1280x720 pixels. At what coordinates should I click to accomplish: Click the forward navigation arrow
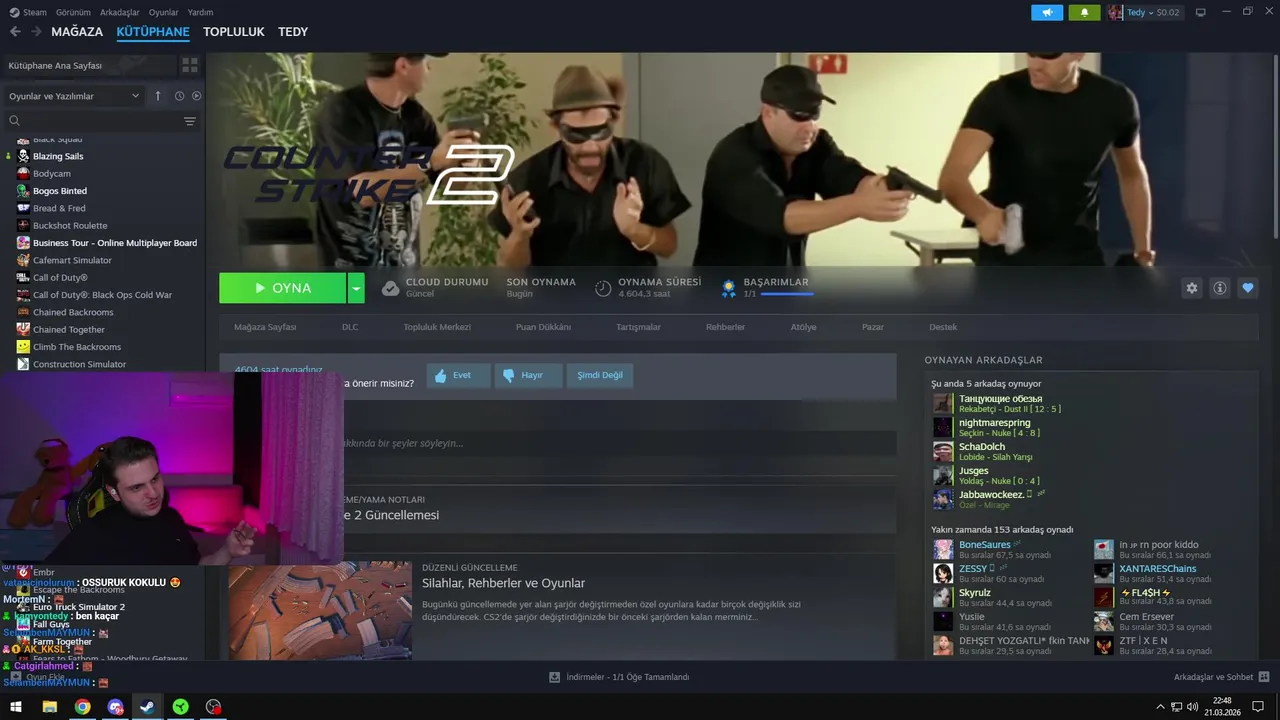click(x=36, y=32)
